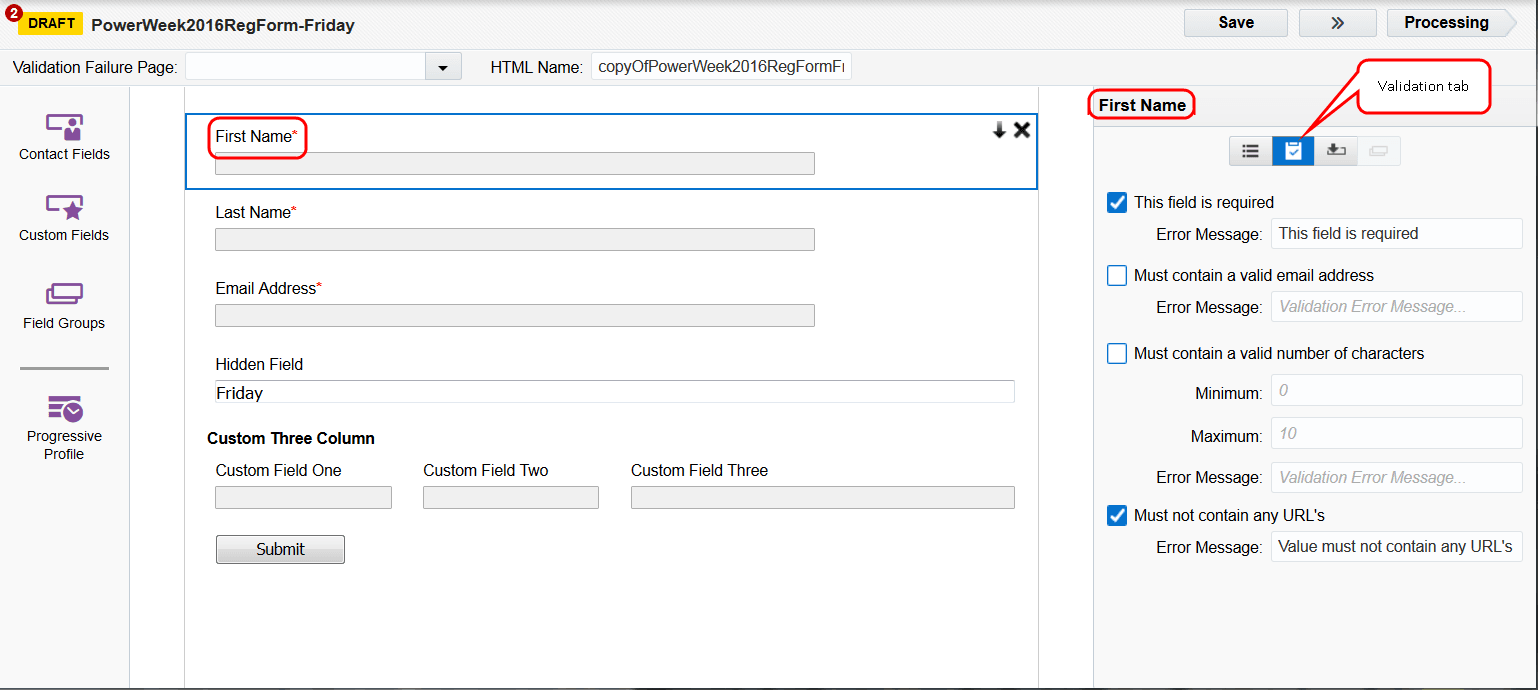Enable 'Must contain a valid number of characters'
Screen dimensions: 1538x690
1117,353
